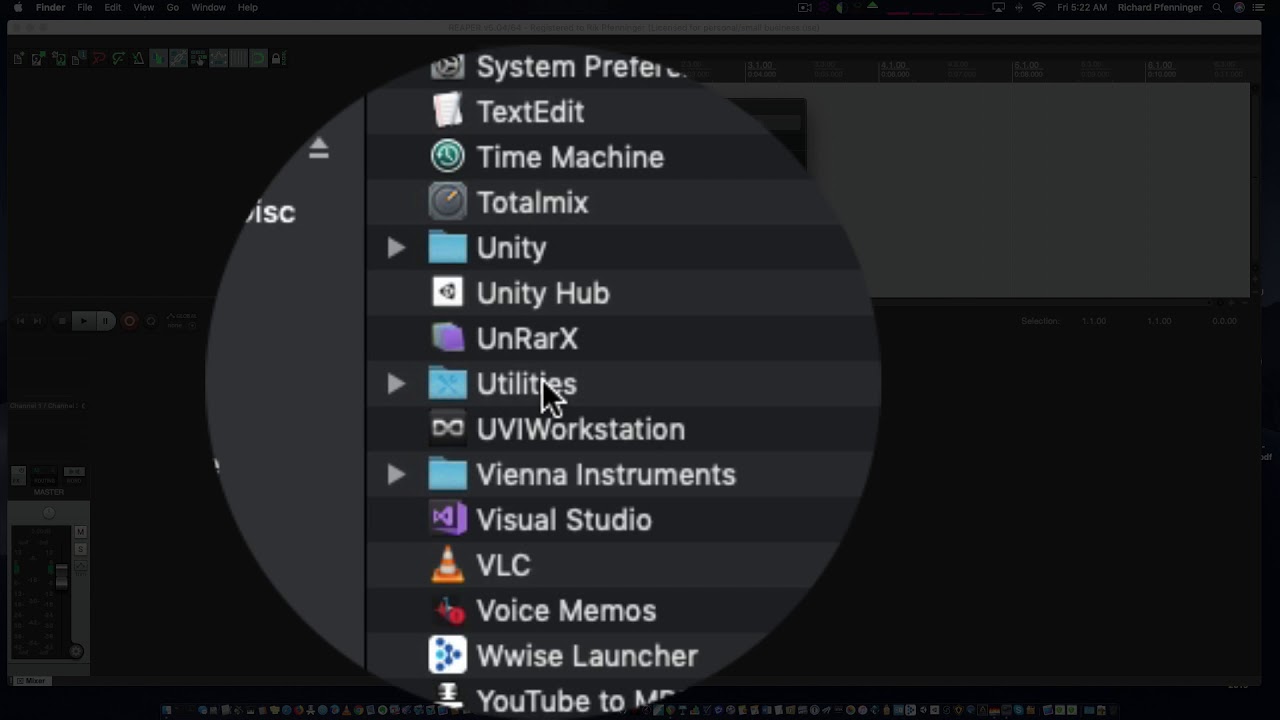1280x720 pixels.
Task: Toggle REAPER snap toolbar icon
Action: point(258,59)
